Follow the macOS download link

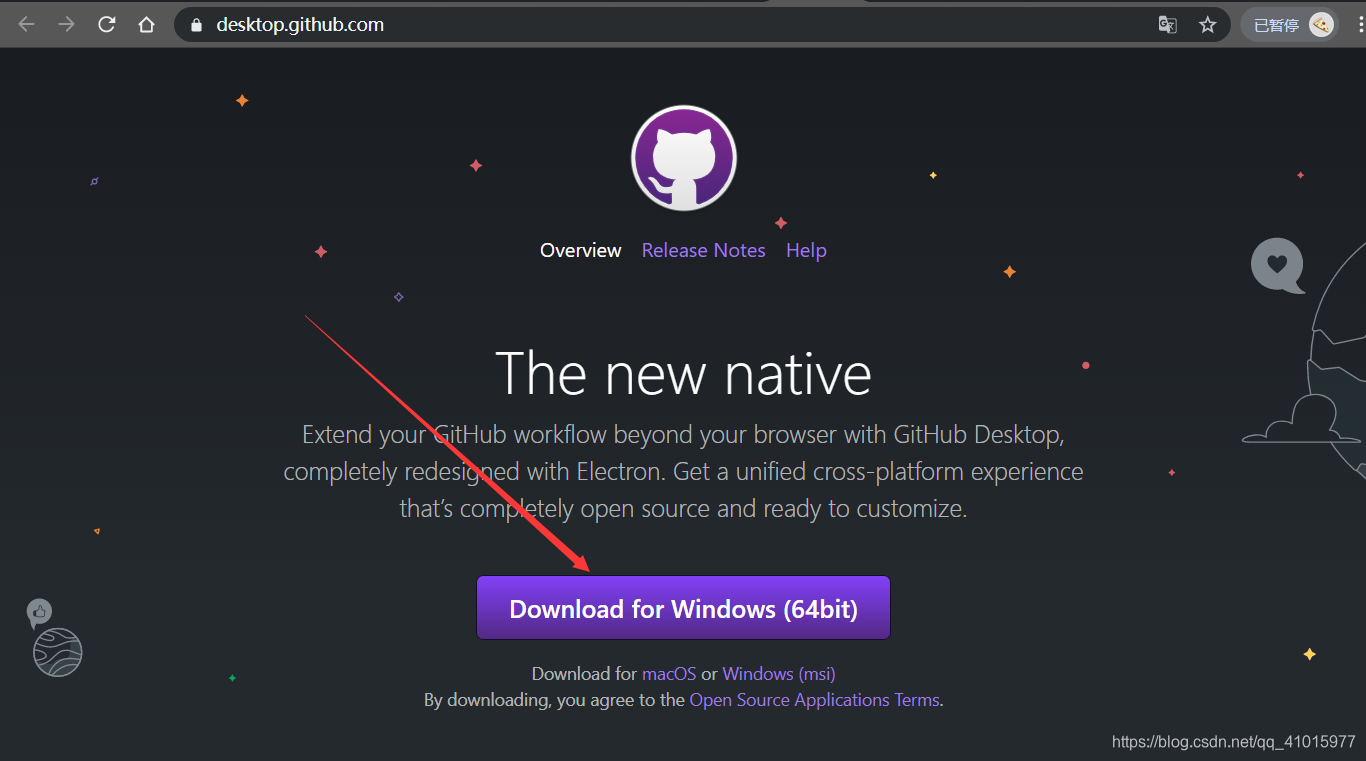pos(669,674)
